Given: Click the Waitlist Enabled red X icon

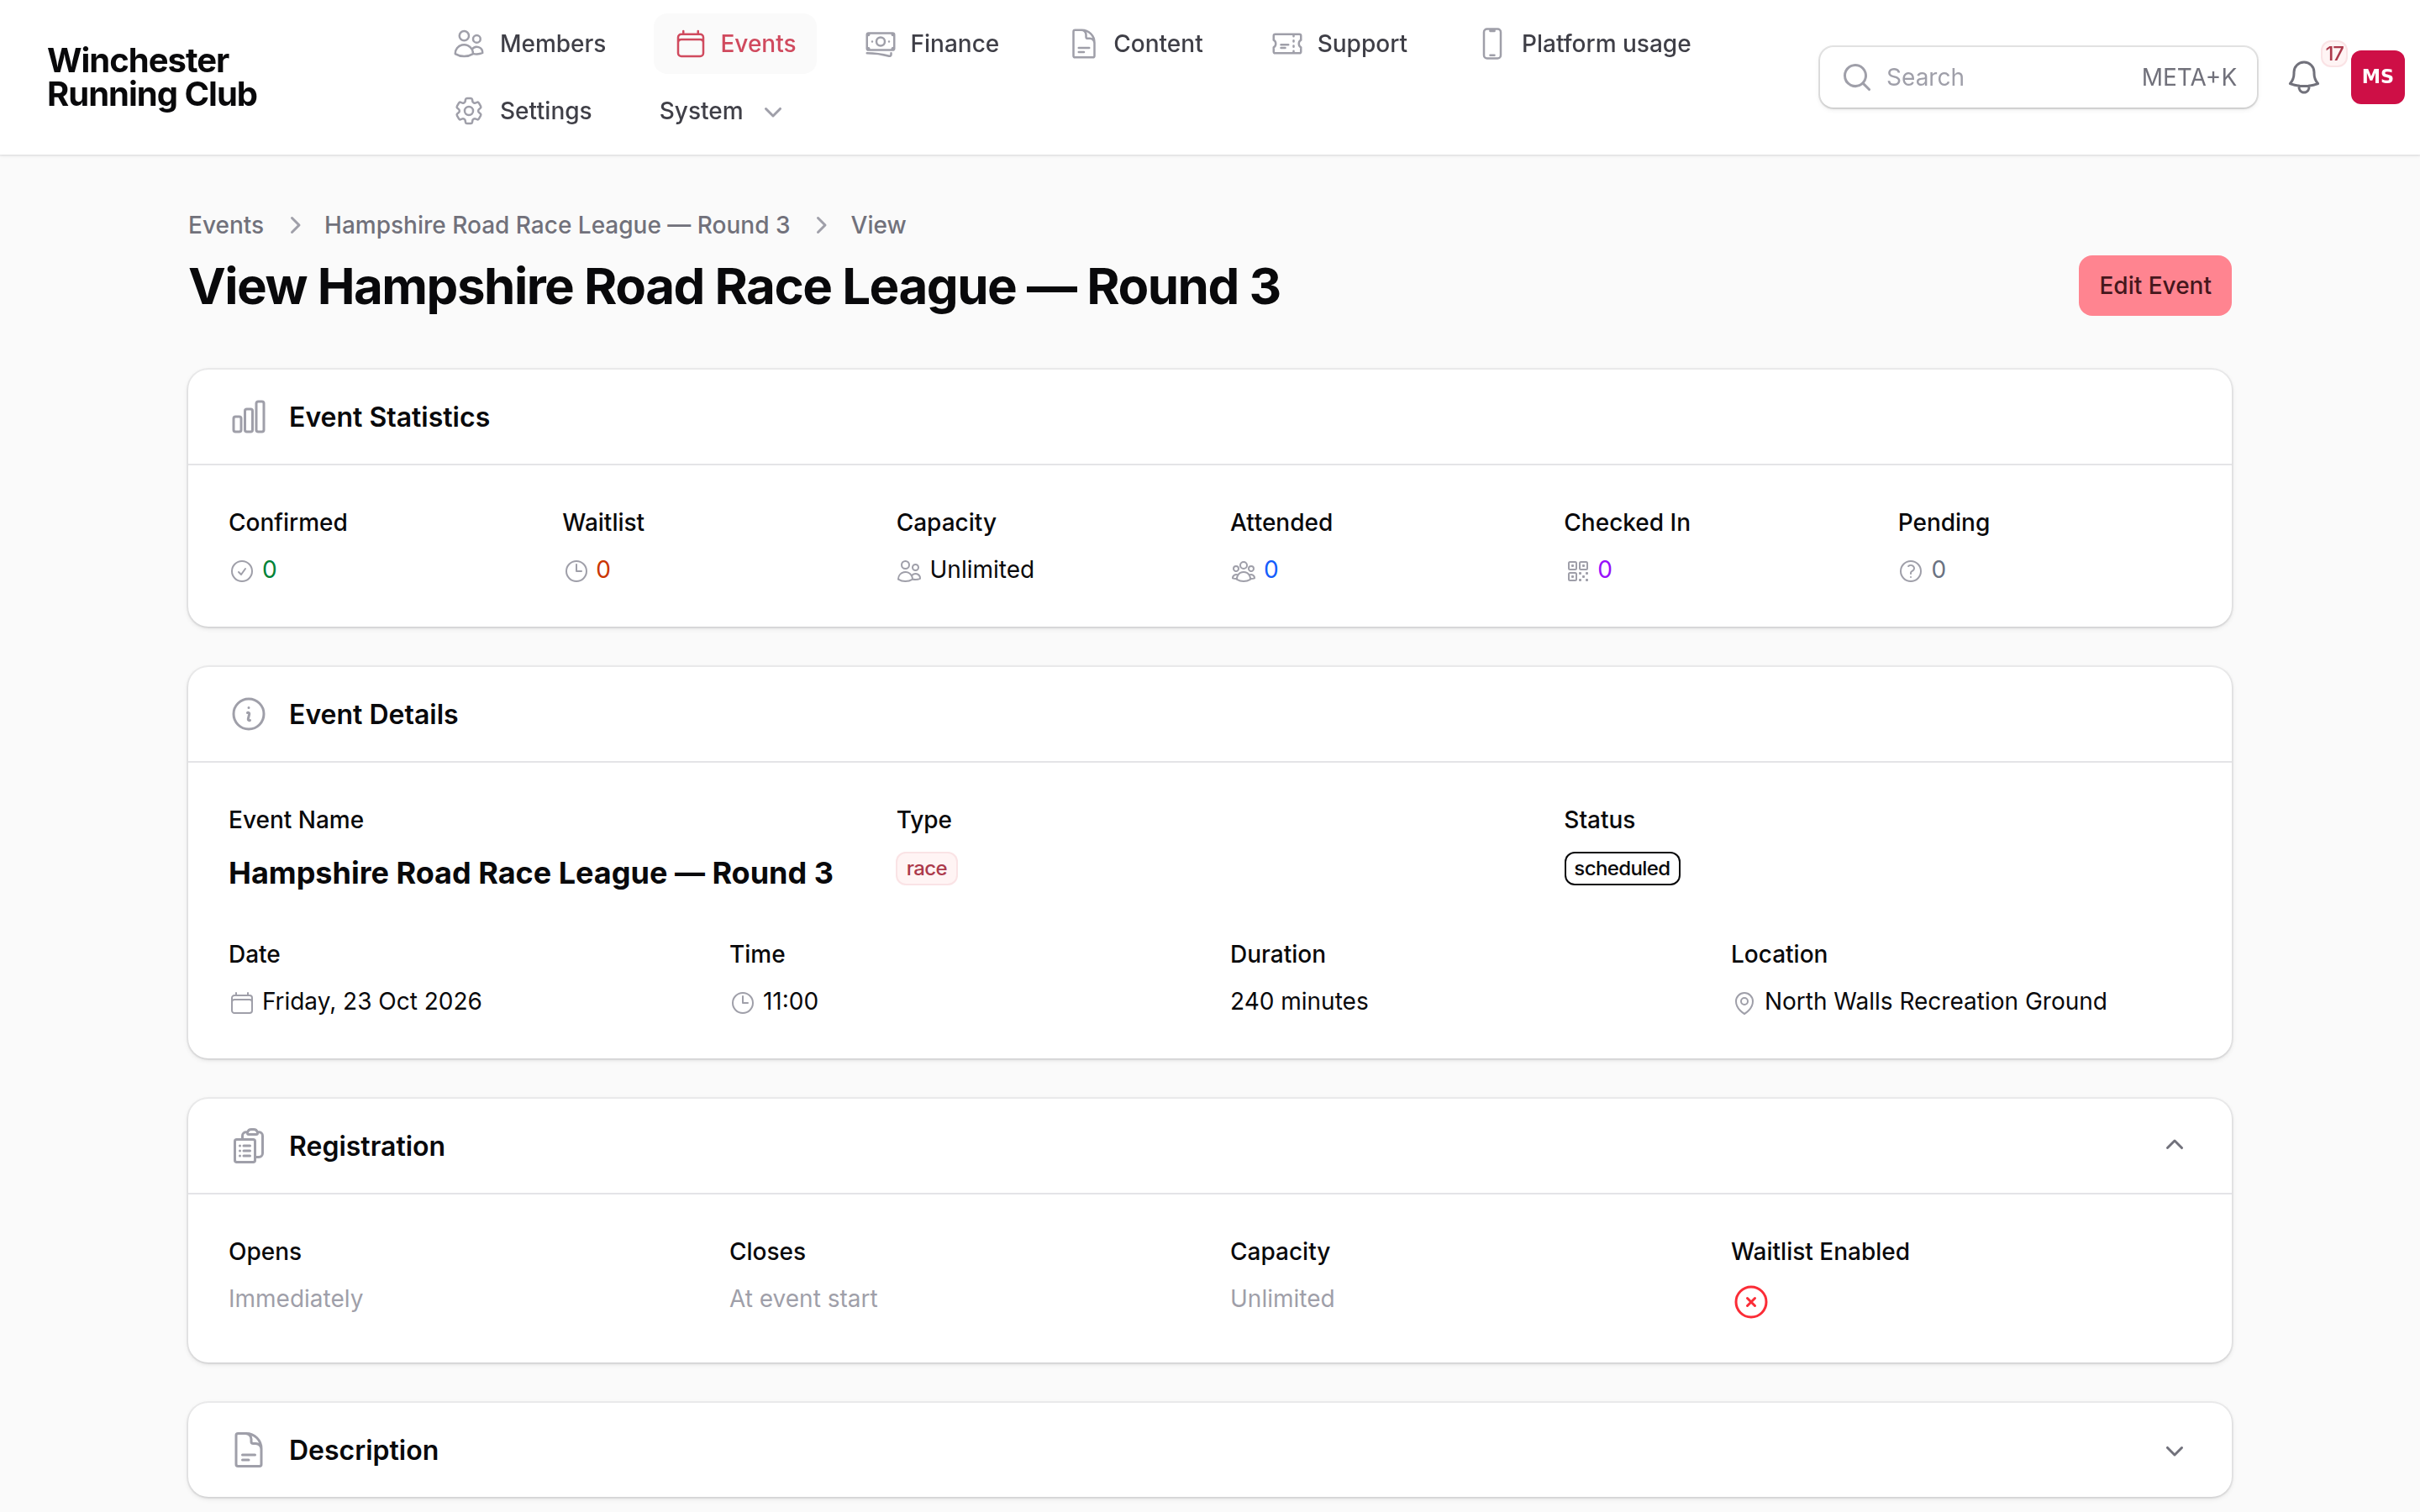Looking at the screenshot, I should click(1750, 1302).
